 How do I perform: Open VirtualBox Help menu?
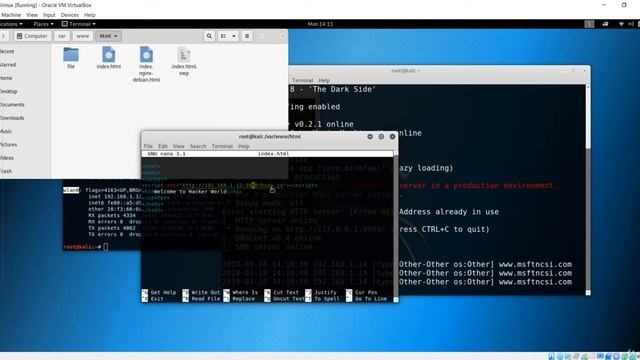click(x=89, y=15)
